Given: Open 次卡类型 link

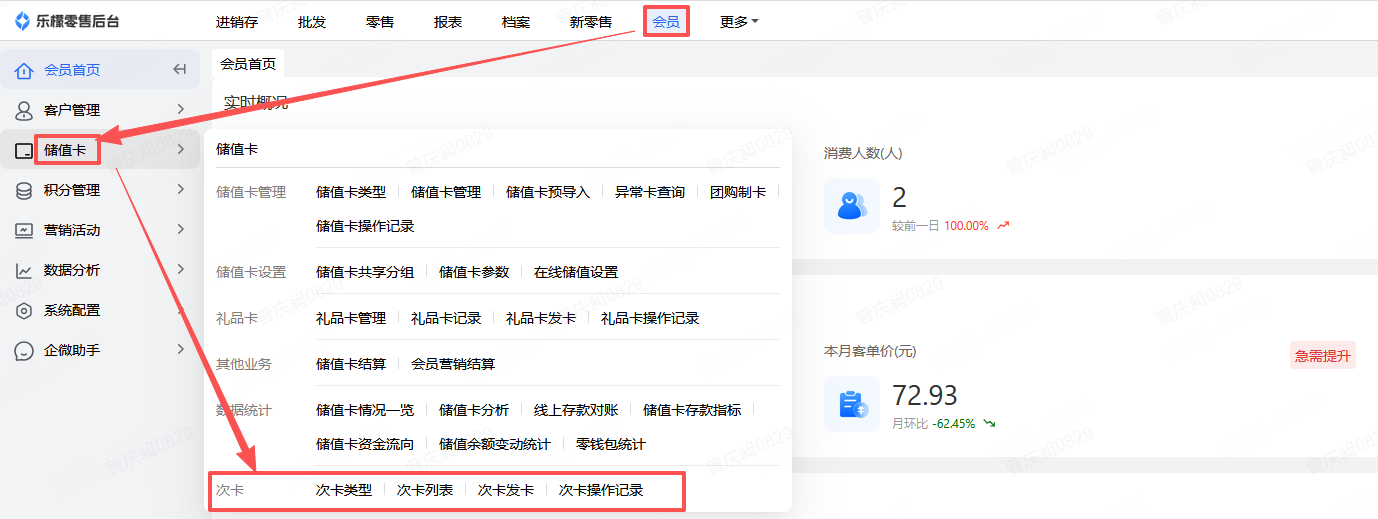Looking at the screenshot, I should click(x=344, y=490).
